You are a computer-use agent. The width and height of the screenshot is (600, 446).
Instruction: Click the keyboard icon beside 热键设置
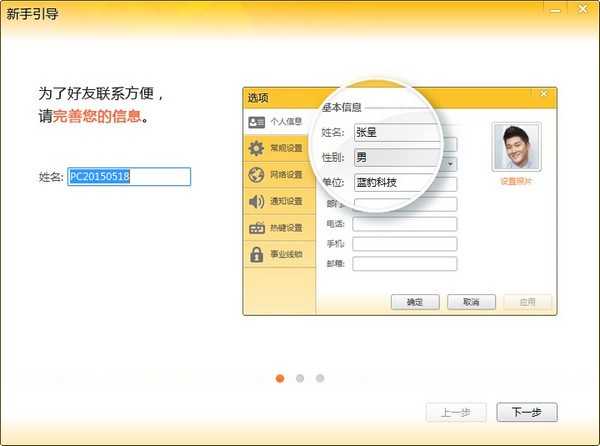(257, 228)
